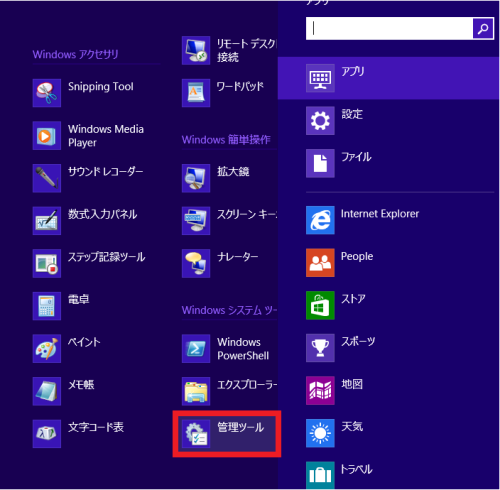Select 設定 search category

click(388, 121)
